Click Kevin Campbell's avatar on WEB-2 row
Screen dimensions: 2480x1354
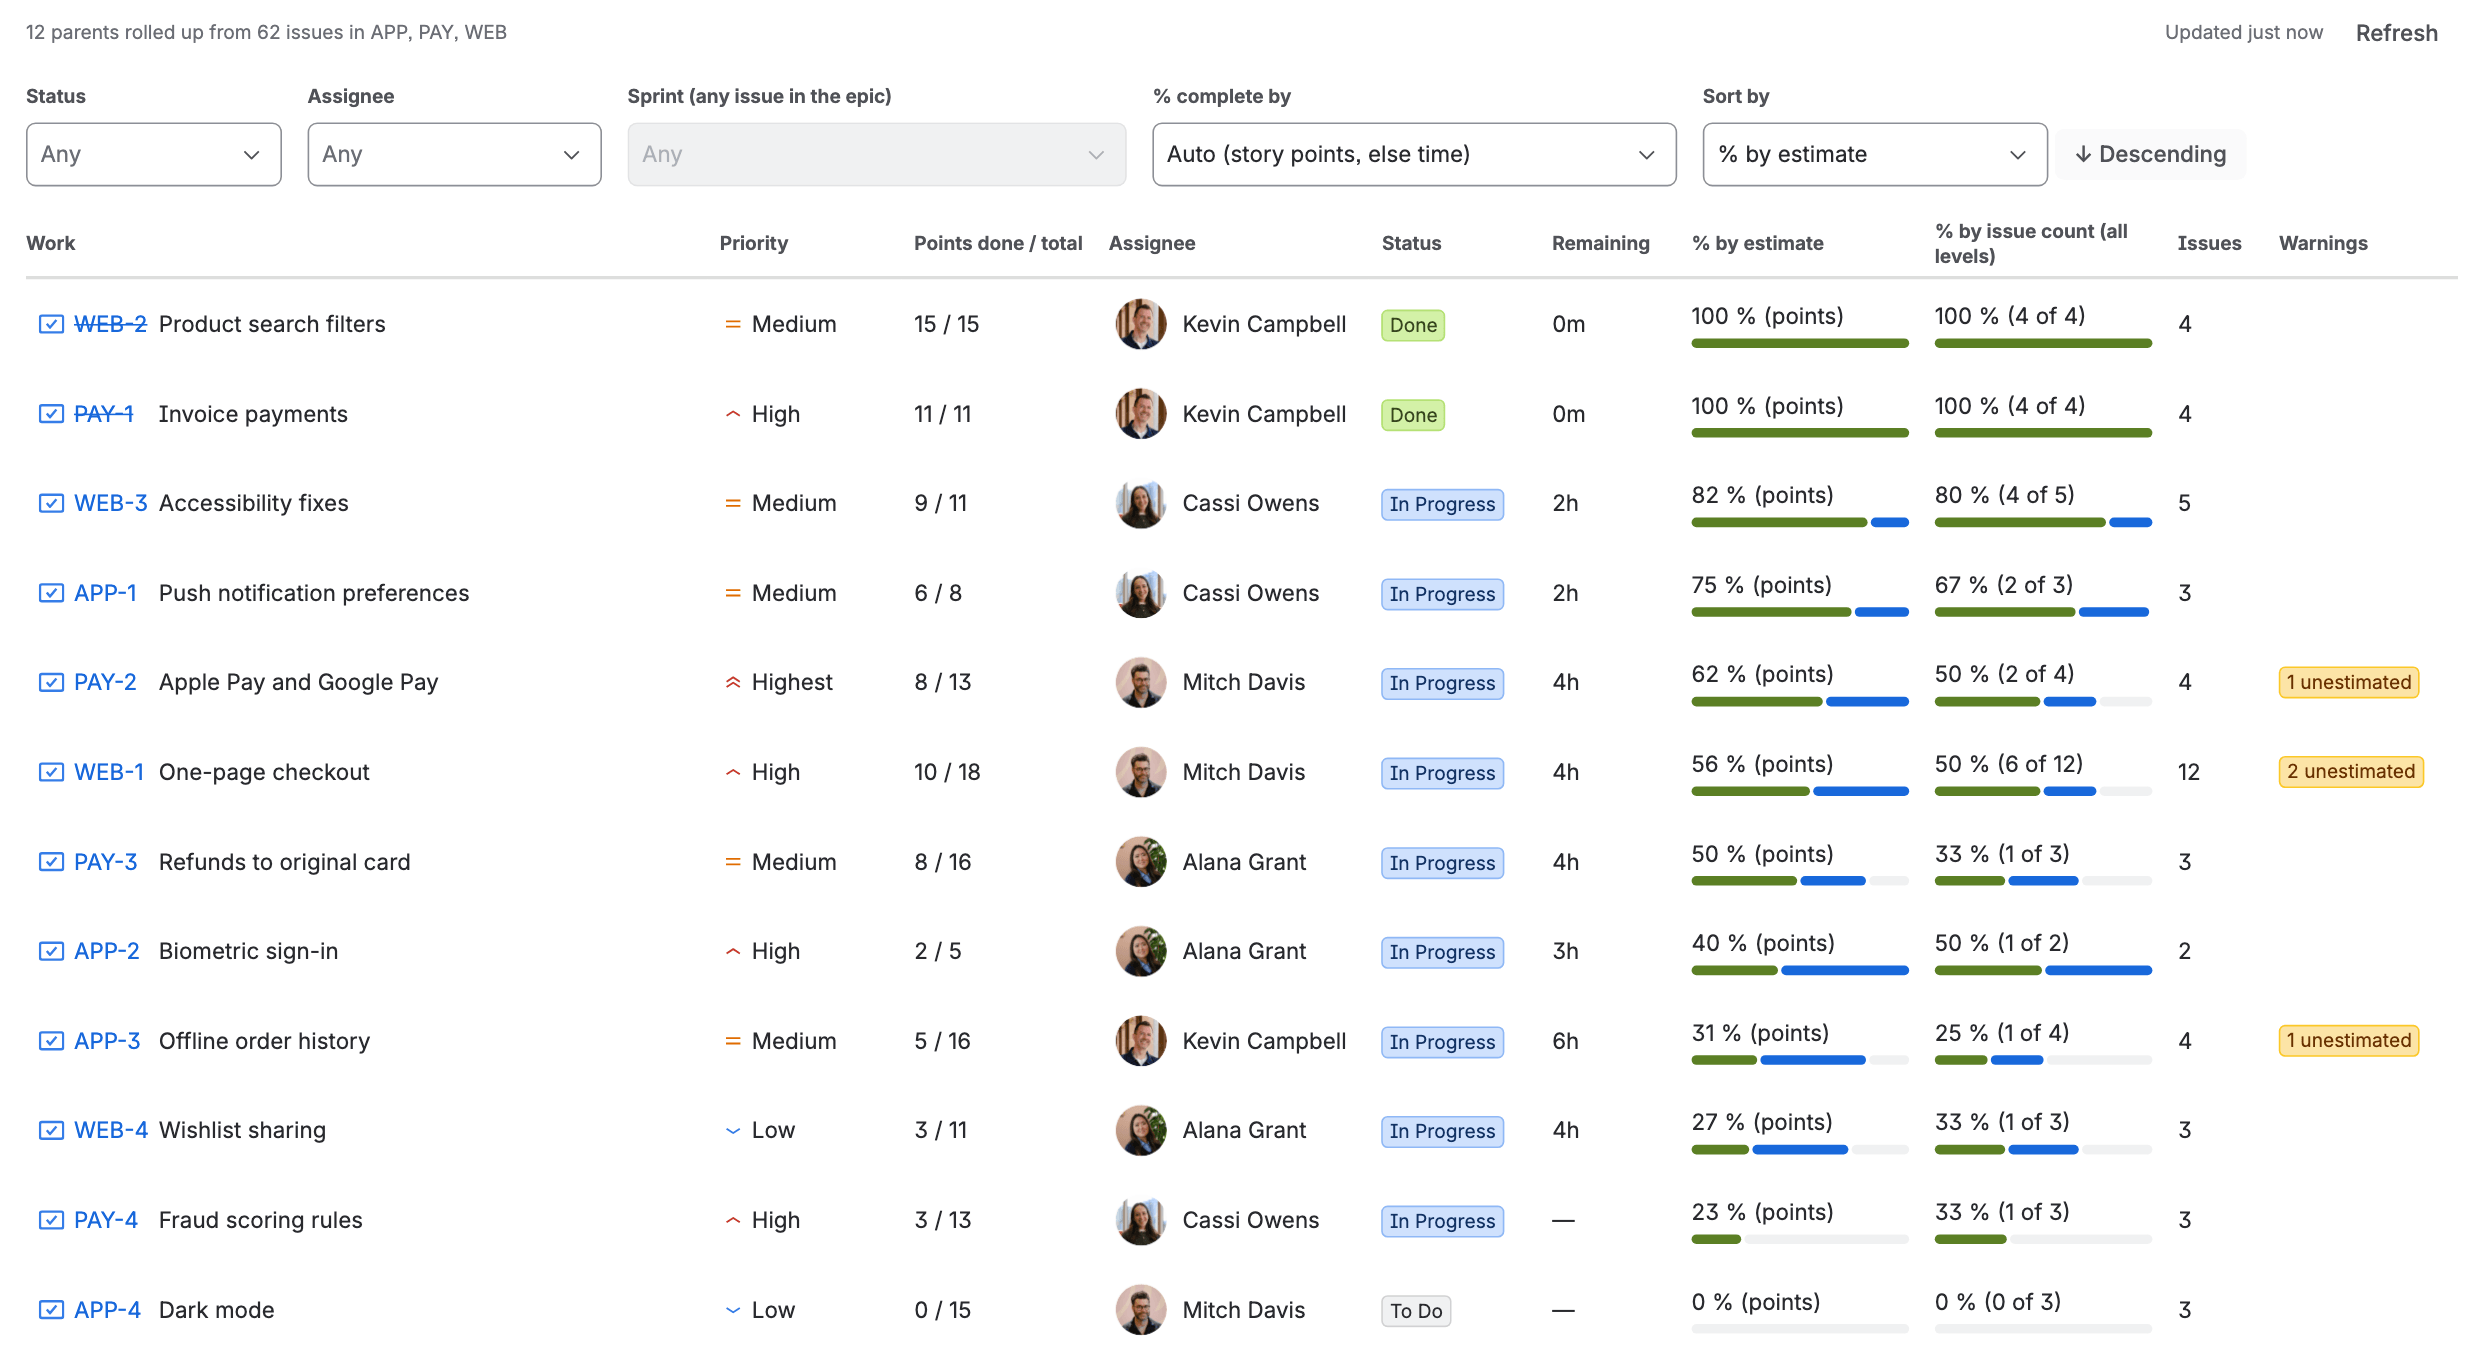point(1141,324)
